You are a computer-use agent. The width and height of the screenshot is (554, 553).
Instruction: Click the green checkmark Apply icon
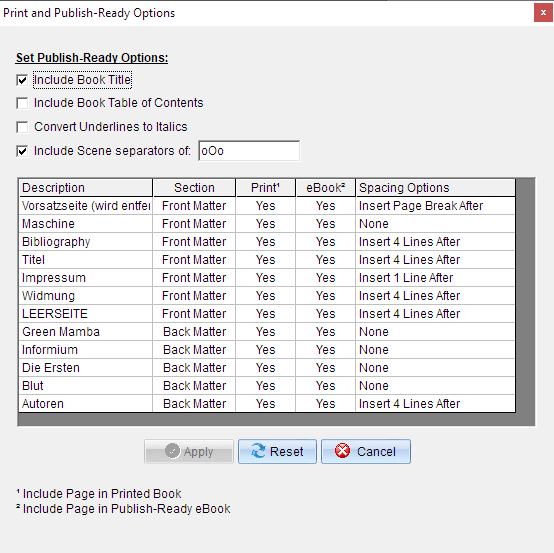(x=172, y=451)
